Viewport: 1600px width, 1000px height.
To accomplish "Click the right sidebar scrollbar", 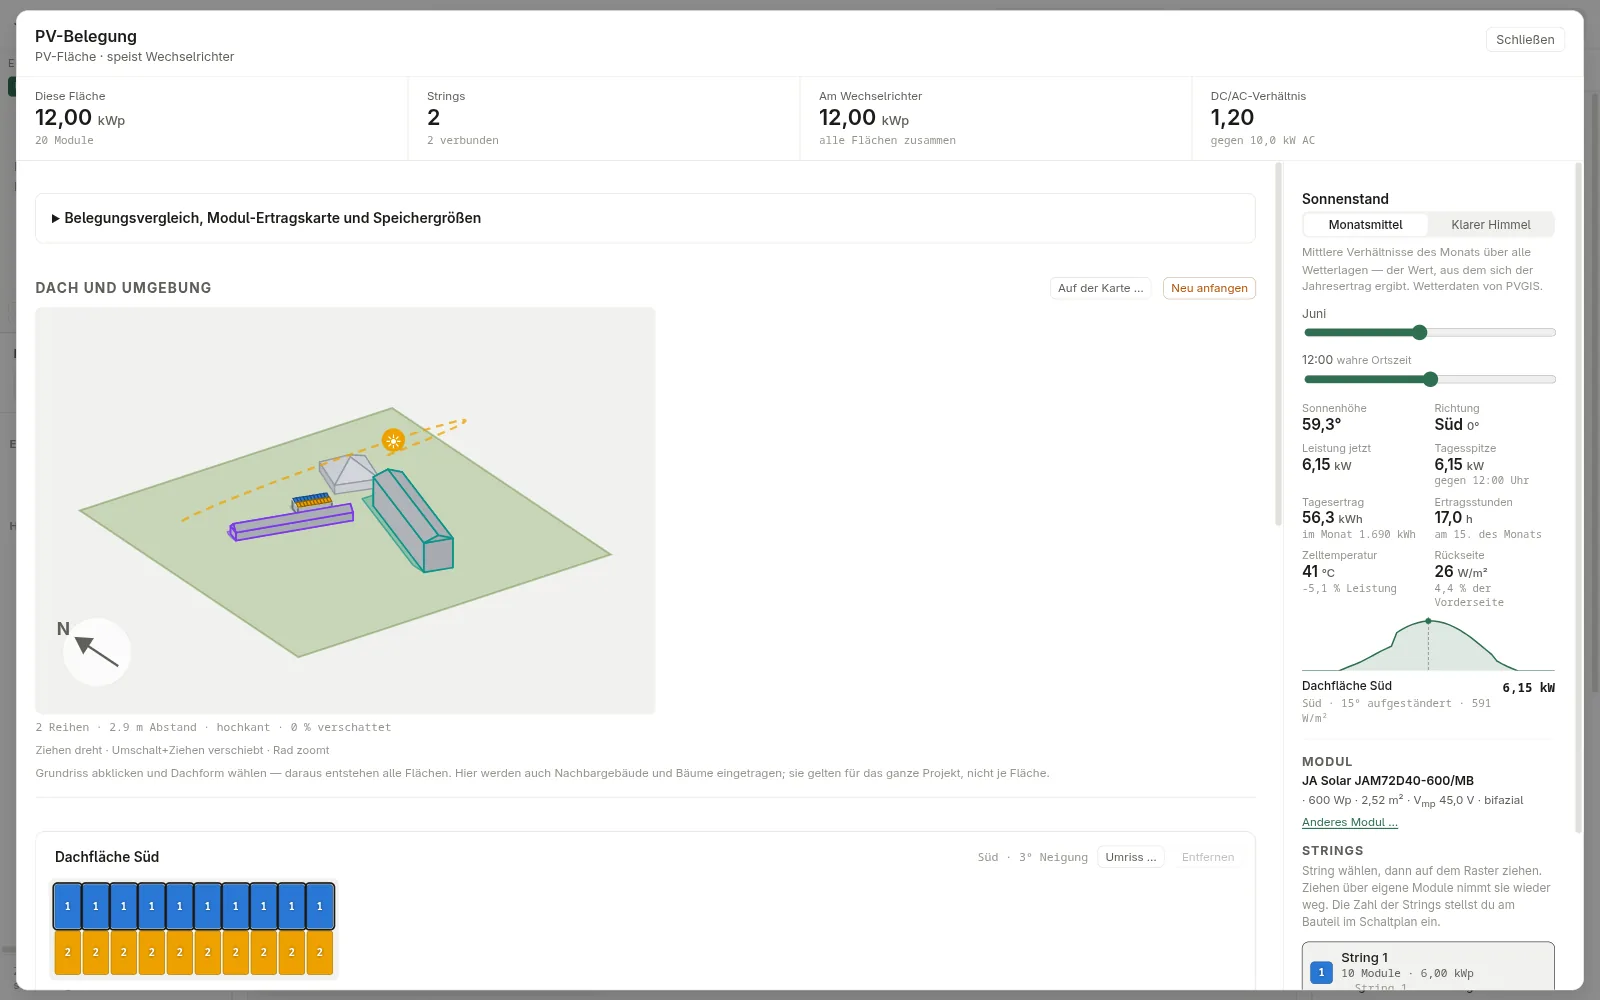I will [1579, 498].
